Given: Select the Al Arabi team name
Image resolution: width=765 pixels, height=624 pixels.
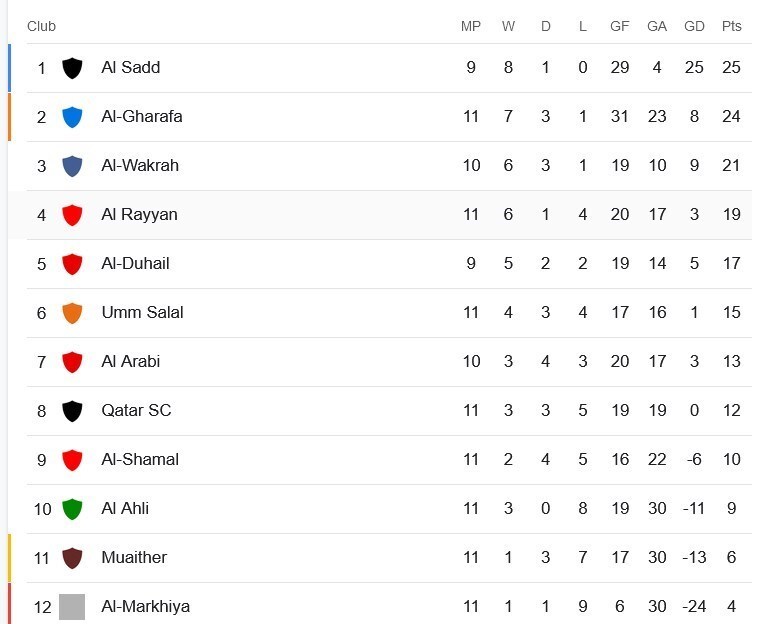Looking at the screenshot, I should pos(131,361).
